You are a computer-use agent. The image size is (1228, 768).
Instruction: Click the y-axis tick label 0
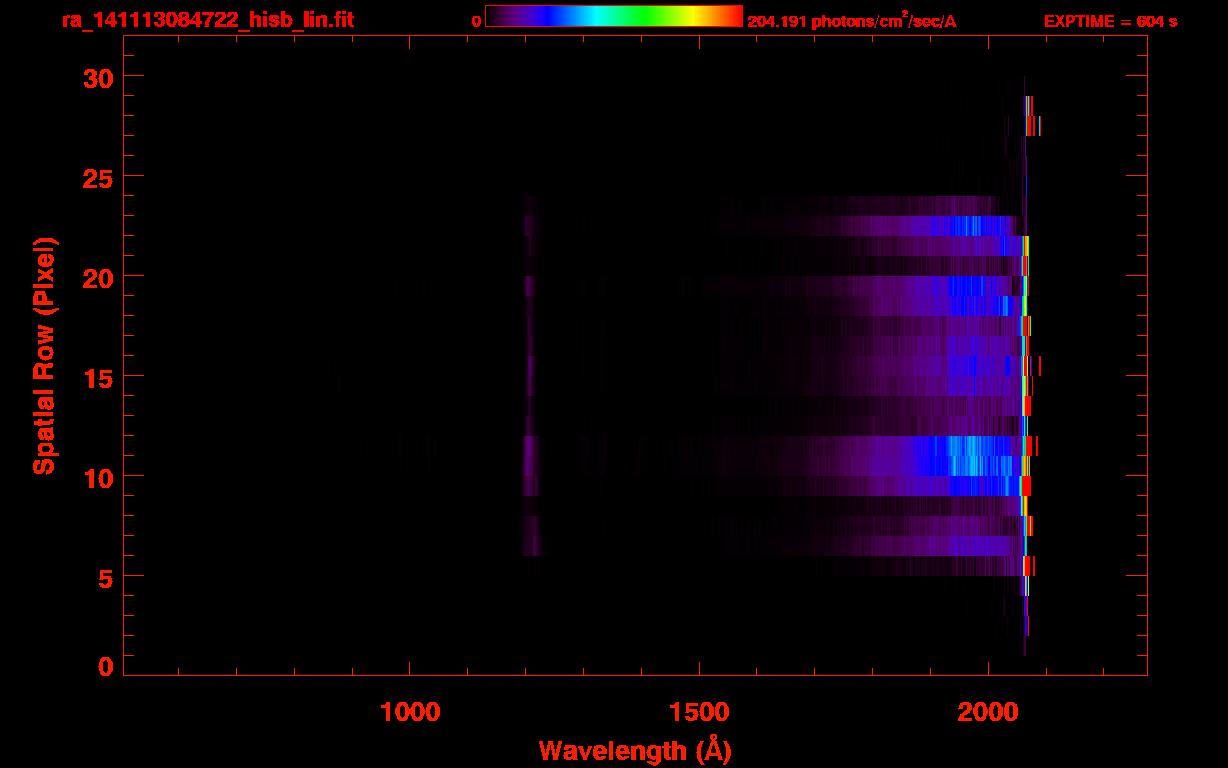click(x=107, y=666)
